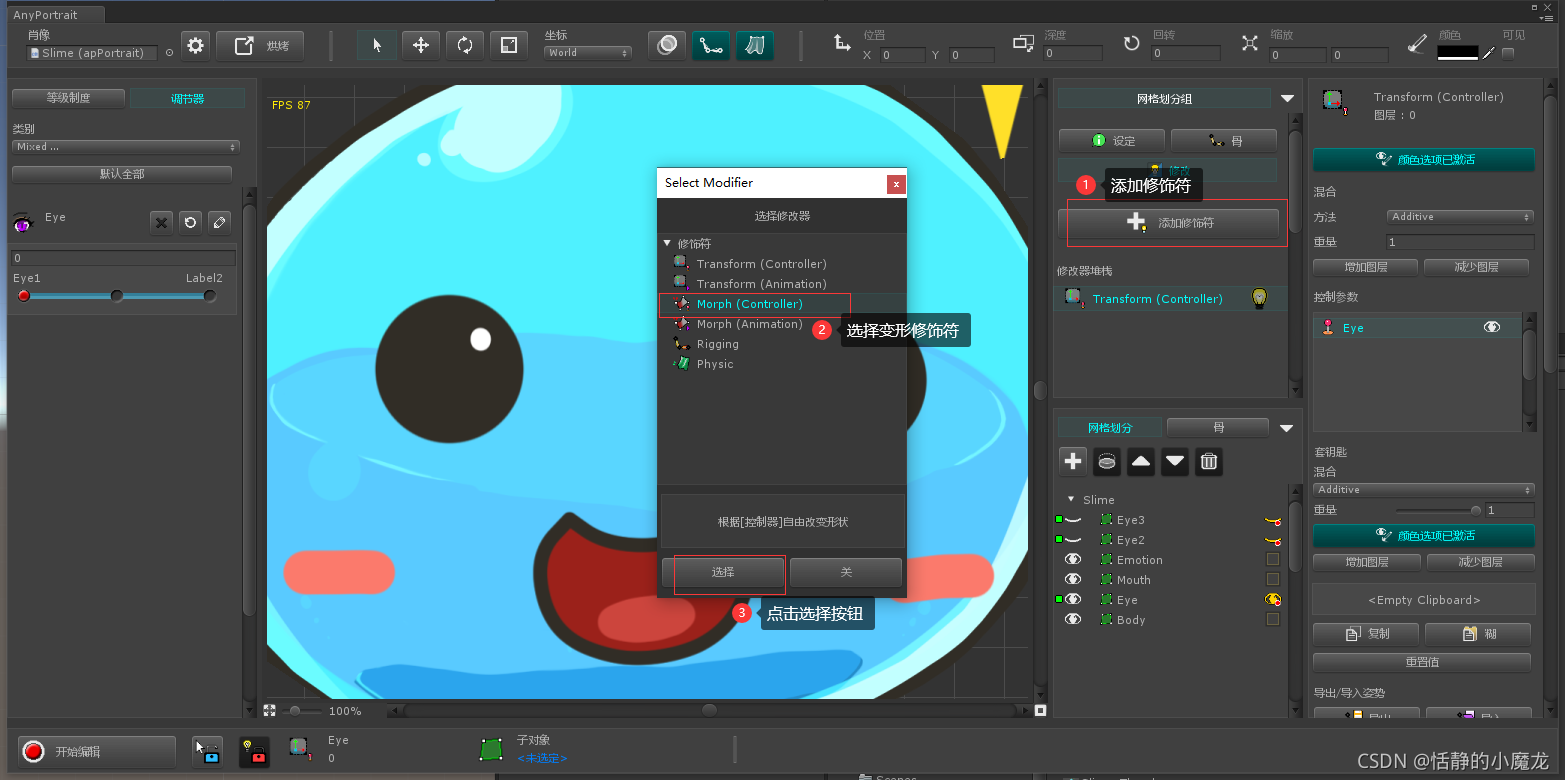Move layer down with down arrow icon
Viewport: 1565px width, 780px height.
(1175, 461)
